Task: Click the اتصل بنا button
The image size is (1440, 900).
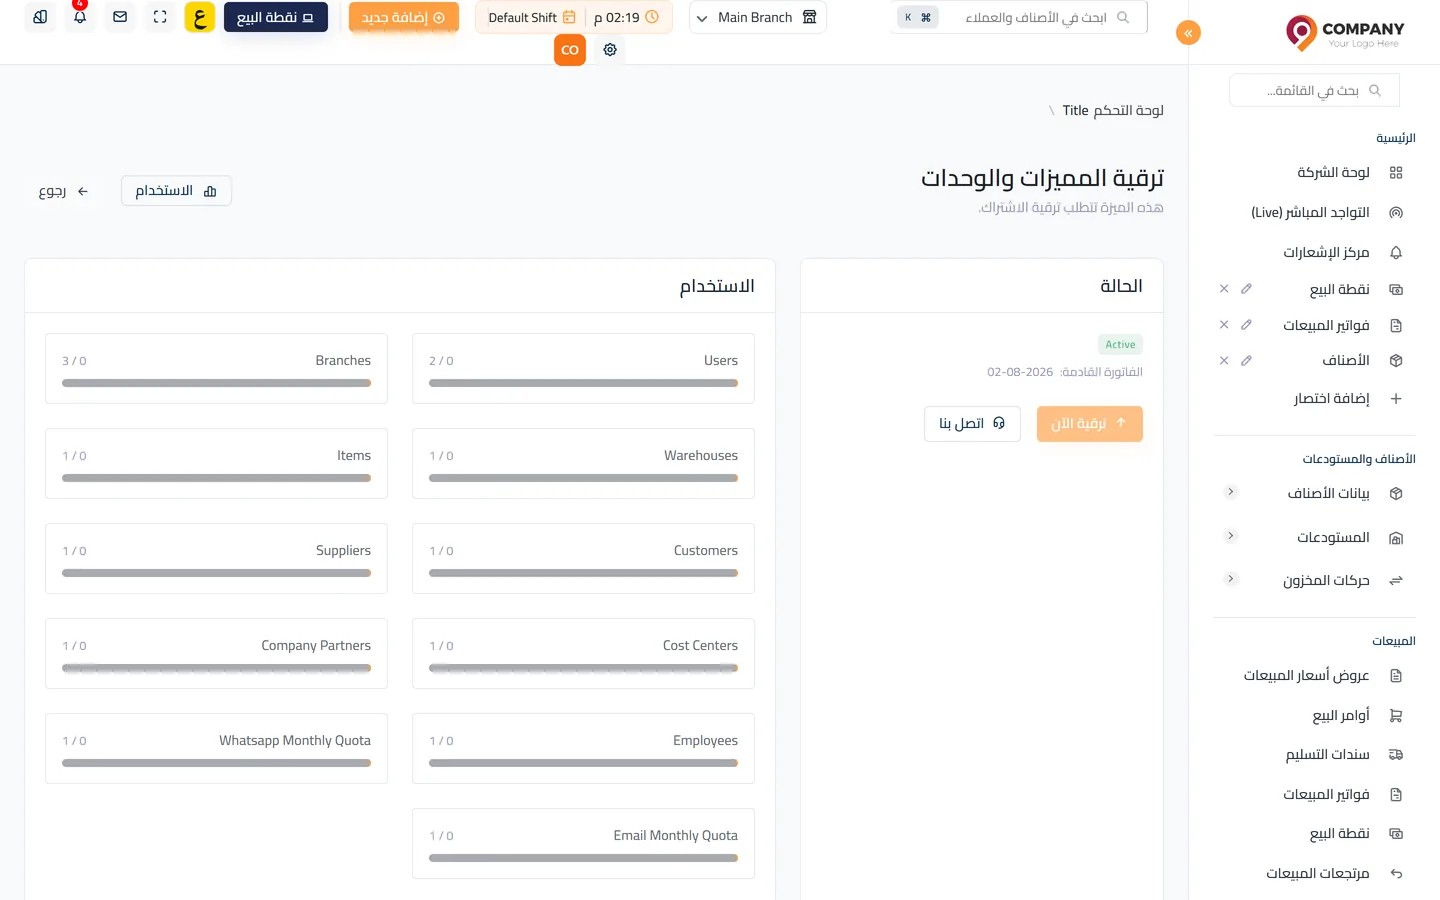Action: [x=972, y=424]
